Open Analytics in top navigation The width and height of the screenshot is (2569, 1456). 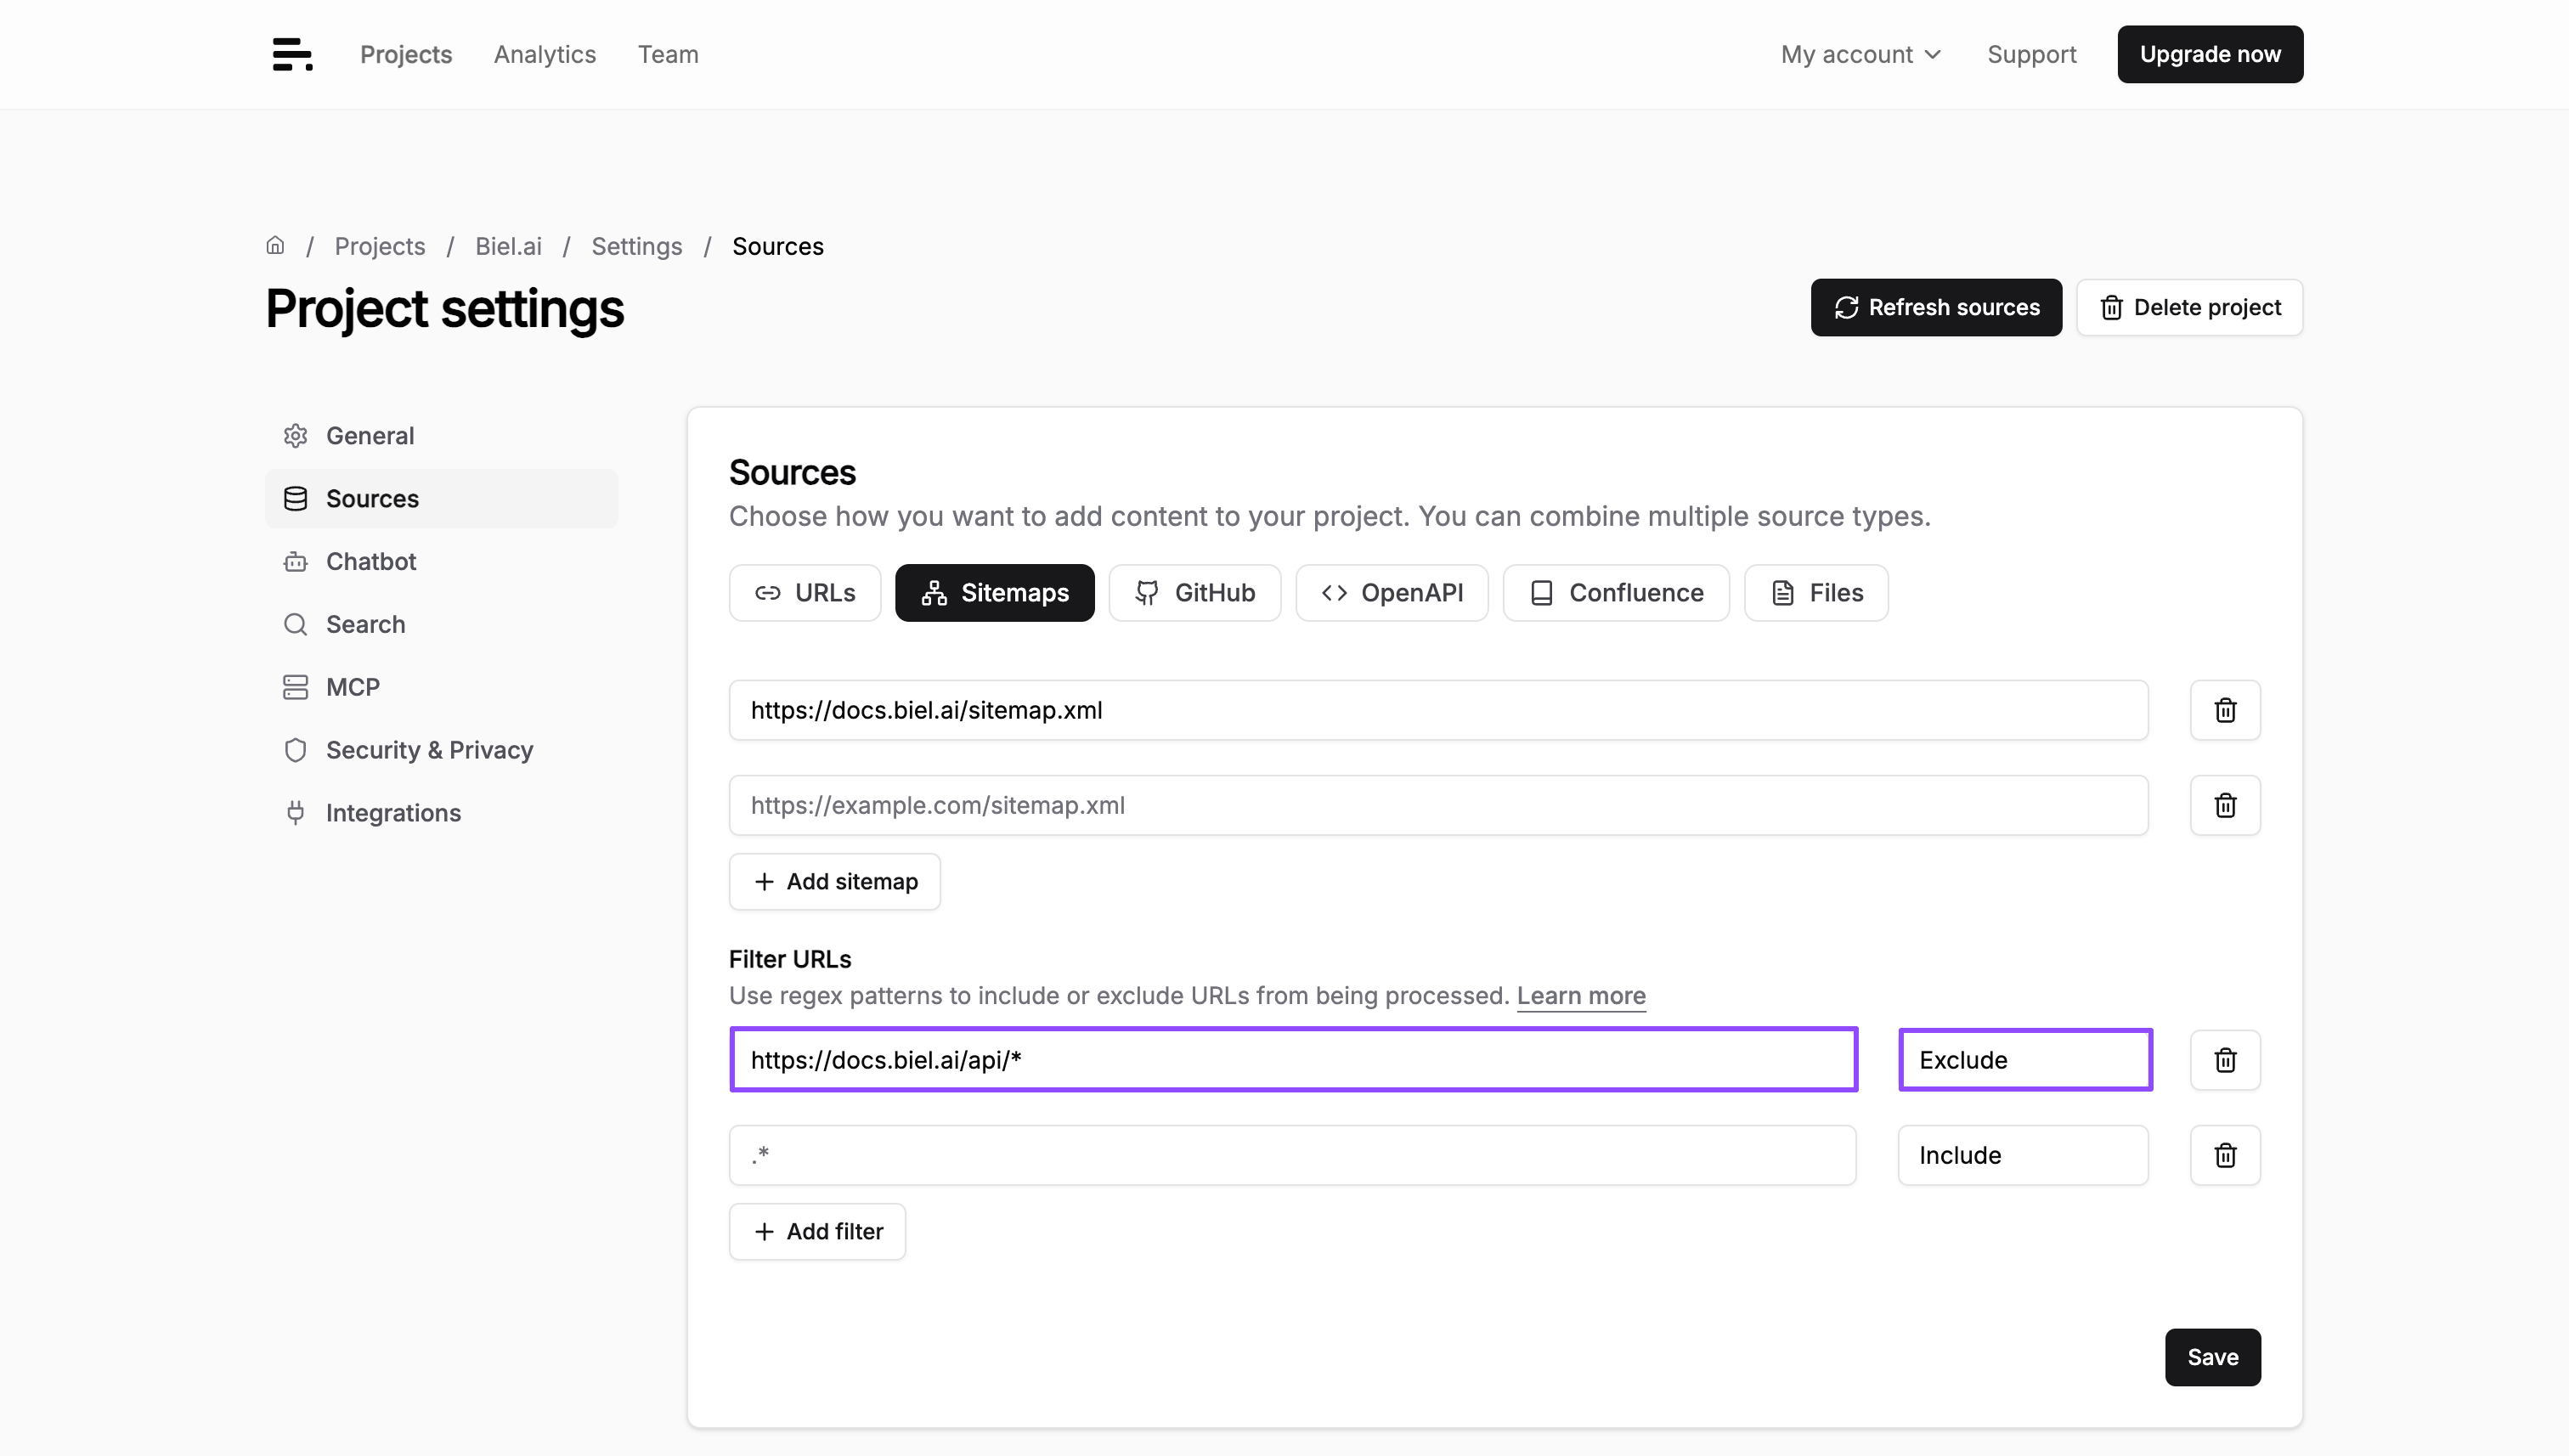coord(545,54)
